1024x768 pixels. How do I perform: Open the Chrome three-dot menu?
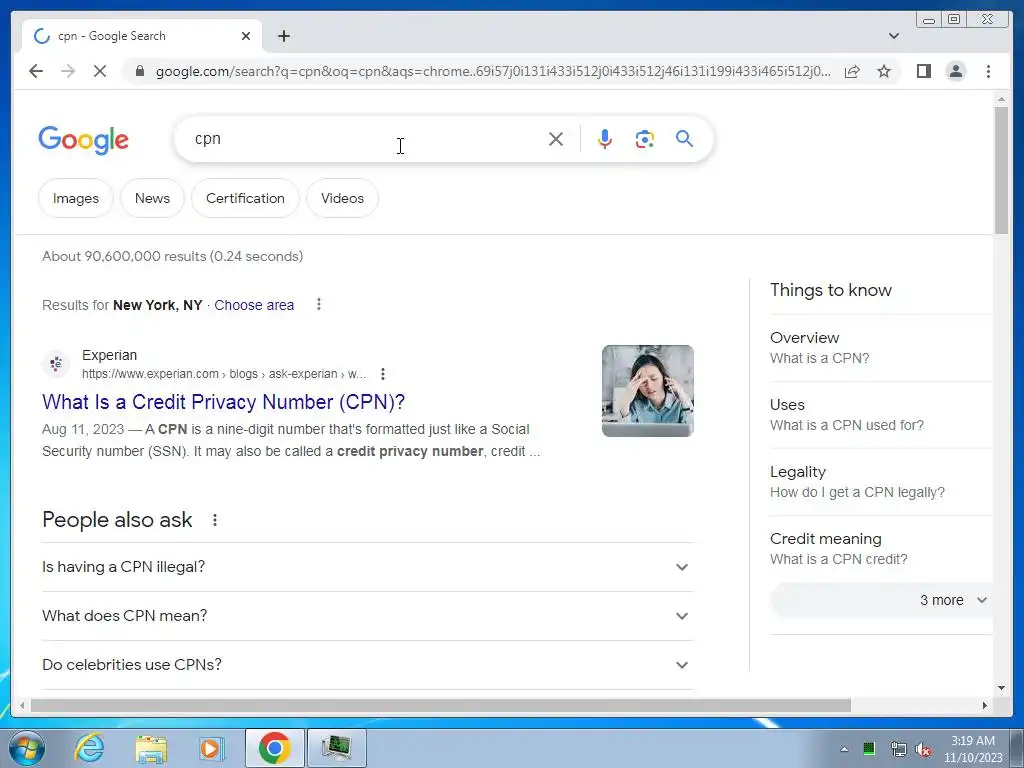[x=988, y=71]
